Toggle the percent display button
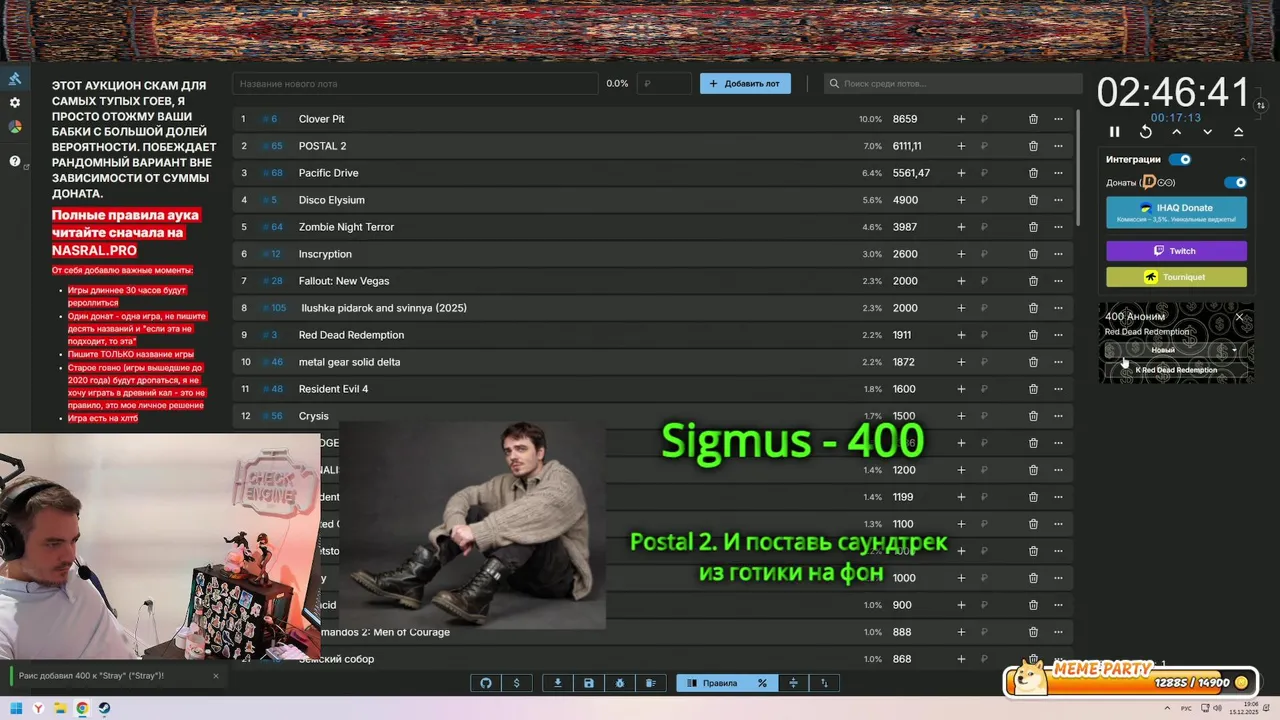1280x720 pixels. [762, 683]
